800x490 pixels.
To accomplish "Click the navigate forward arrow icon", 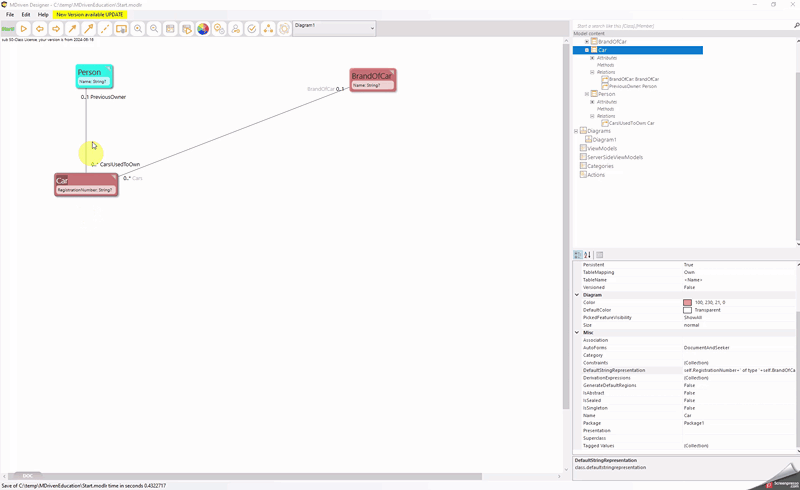I will click(x=56, y=29).
